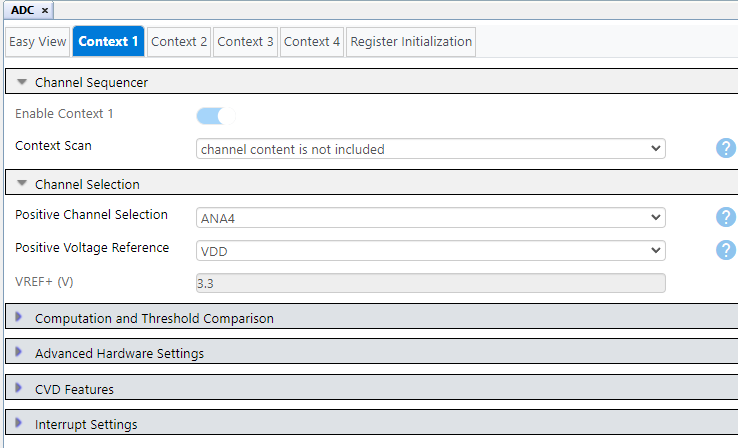Open the Register Initialization tab
This screenshot has height=448, width=738.
[410, 42]
